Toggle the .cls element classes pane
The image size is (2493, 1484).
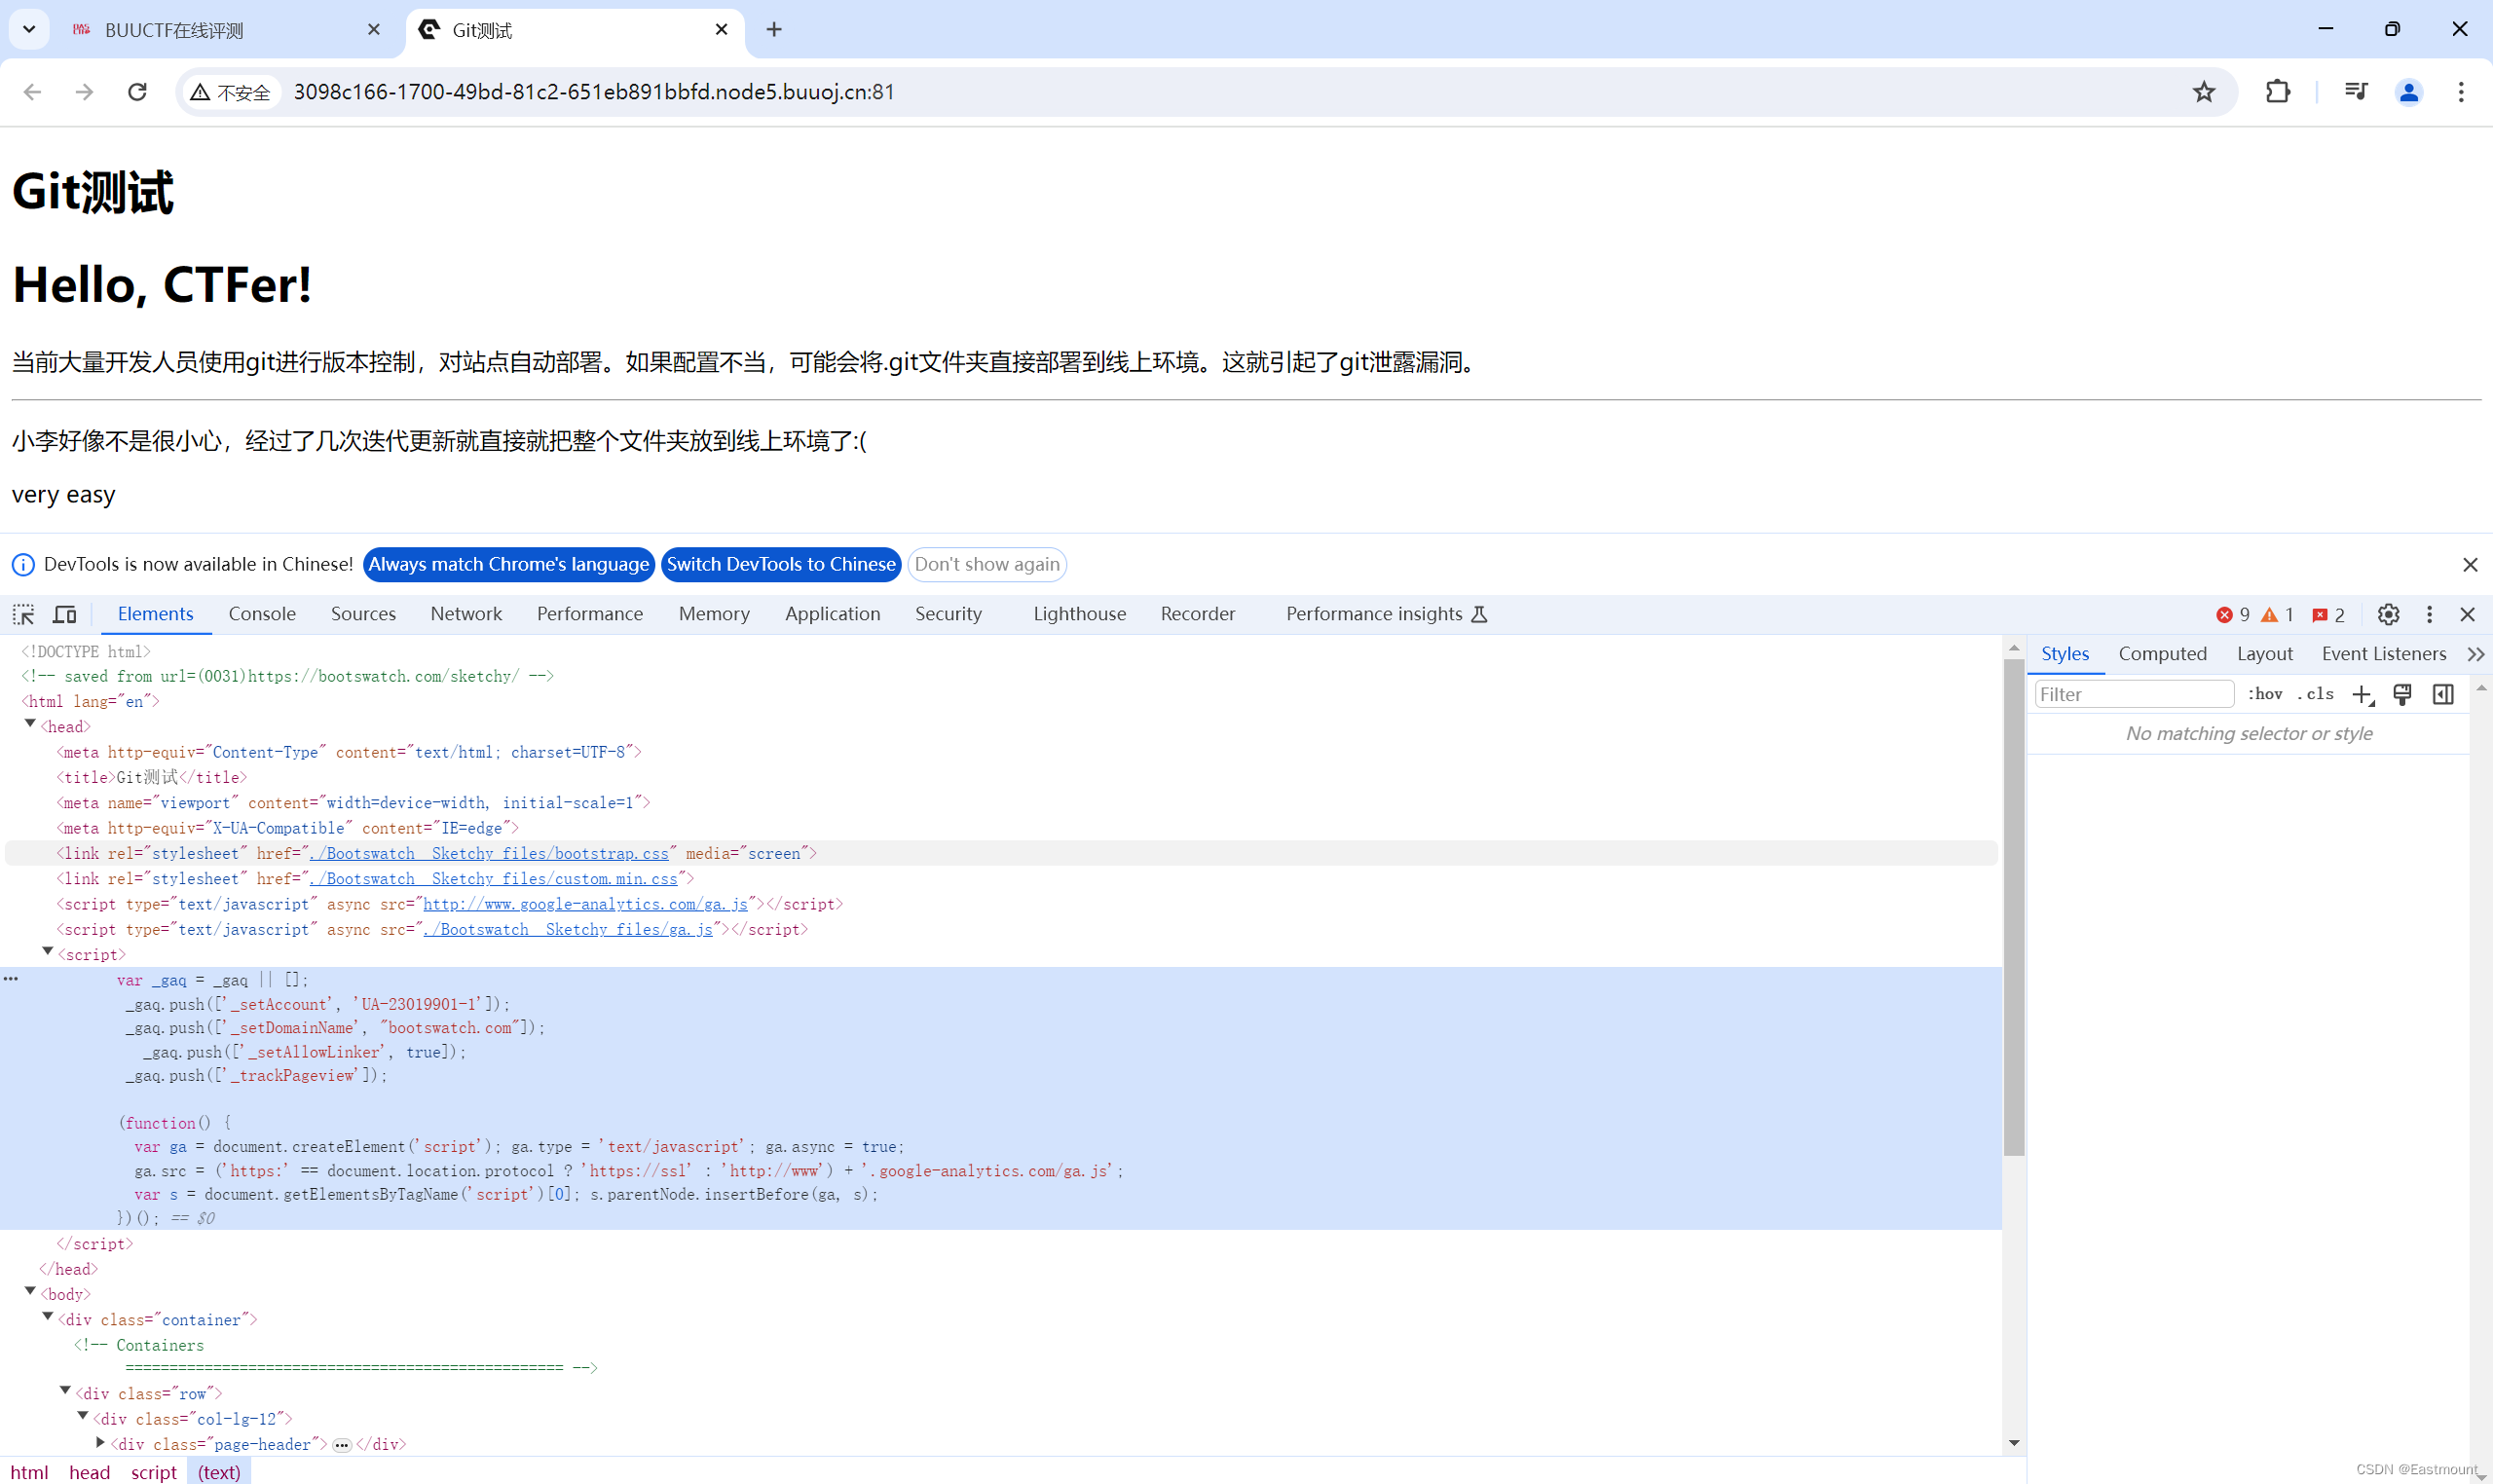click(x=2314, y=694)
